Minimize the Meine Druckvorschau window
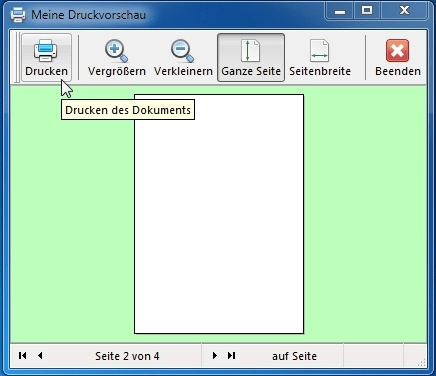The height and width of the screenshot is (376, 436). (x=340, y=11)
